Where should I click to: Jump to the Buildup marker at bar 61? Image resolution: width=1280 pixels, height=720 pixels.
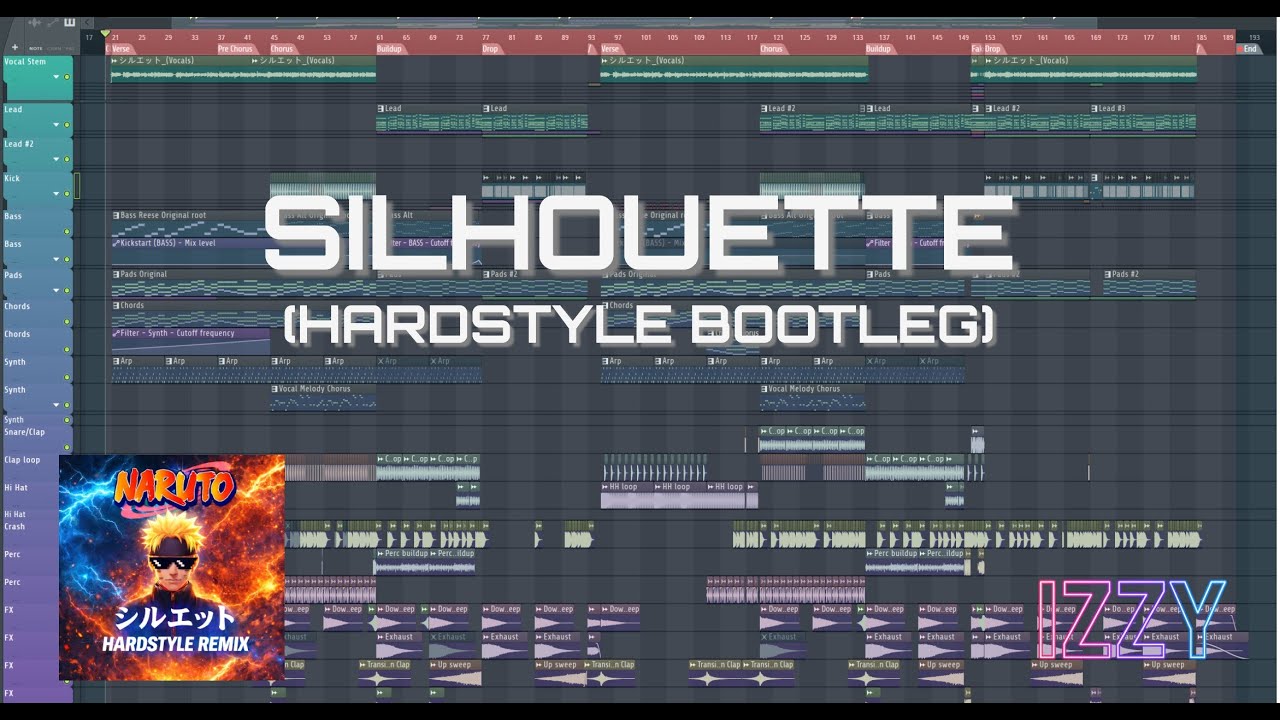tap(389, 48)
